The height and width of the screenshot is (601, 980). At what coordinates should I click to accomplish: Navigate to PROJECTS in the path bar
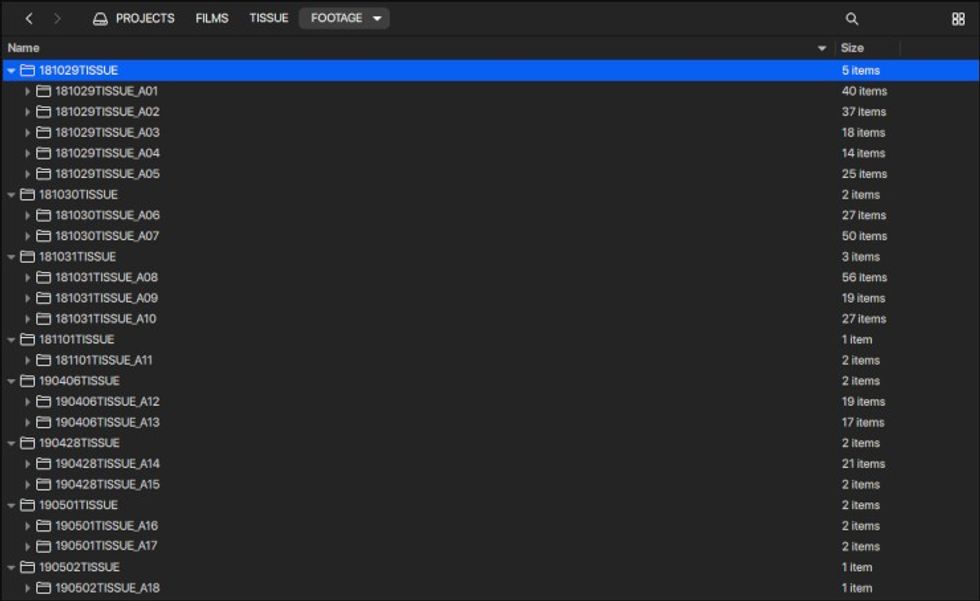(145, 18)
